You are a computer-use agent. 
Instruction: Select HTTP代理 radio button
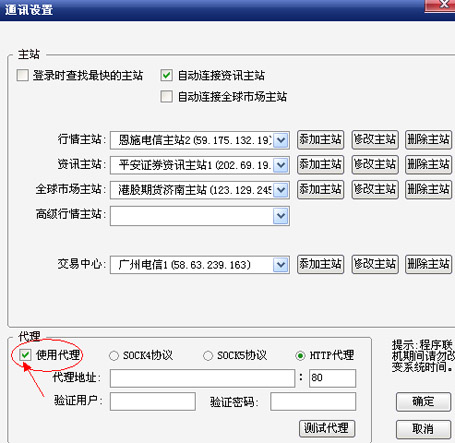click(x=300, y=356)
